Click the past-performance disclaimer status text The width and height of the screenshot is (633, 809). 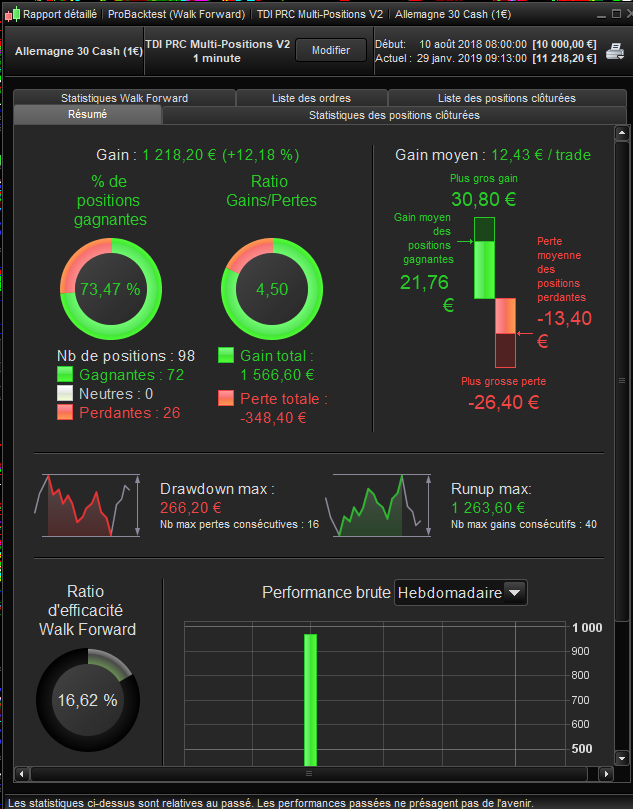click(270, 803)
